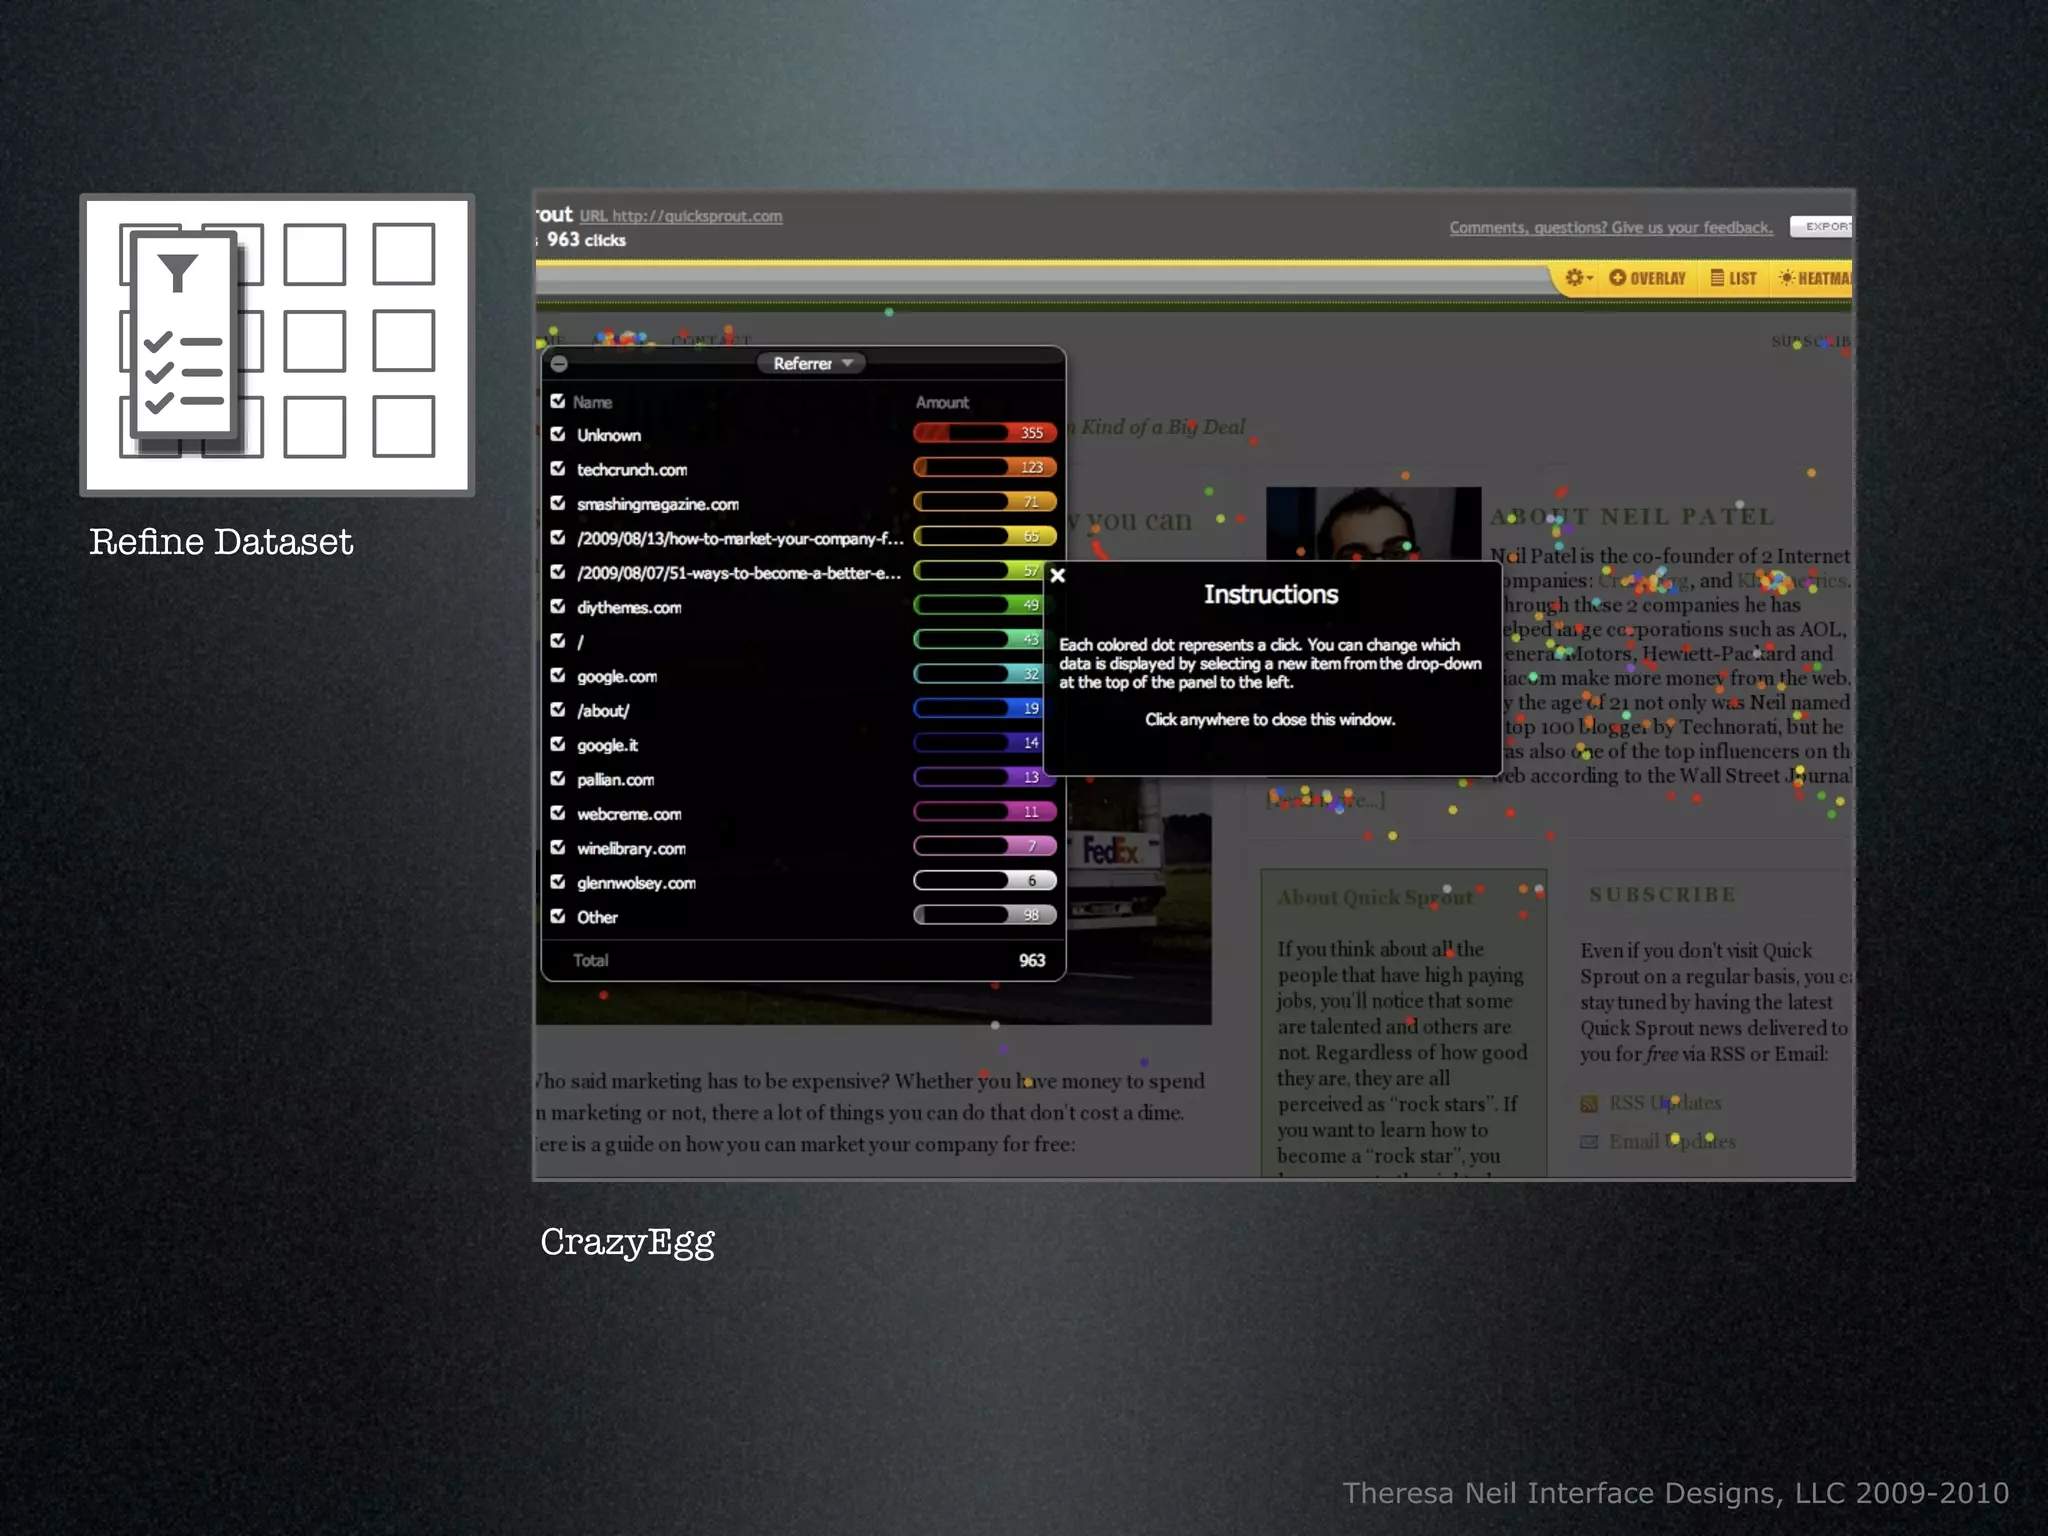The width and height of the screenshot is (2048, 1536).
Task: Click the orange 123 amount bar for techcrunch.com
Action: pos(985,467)
